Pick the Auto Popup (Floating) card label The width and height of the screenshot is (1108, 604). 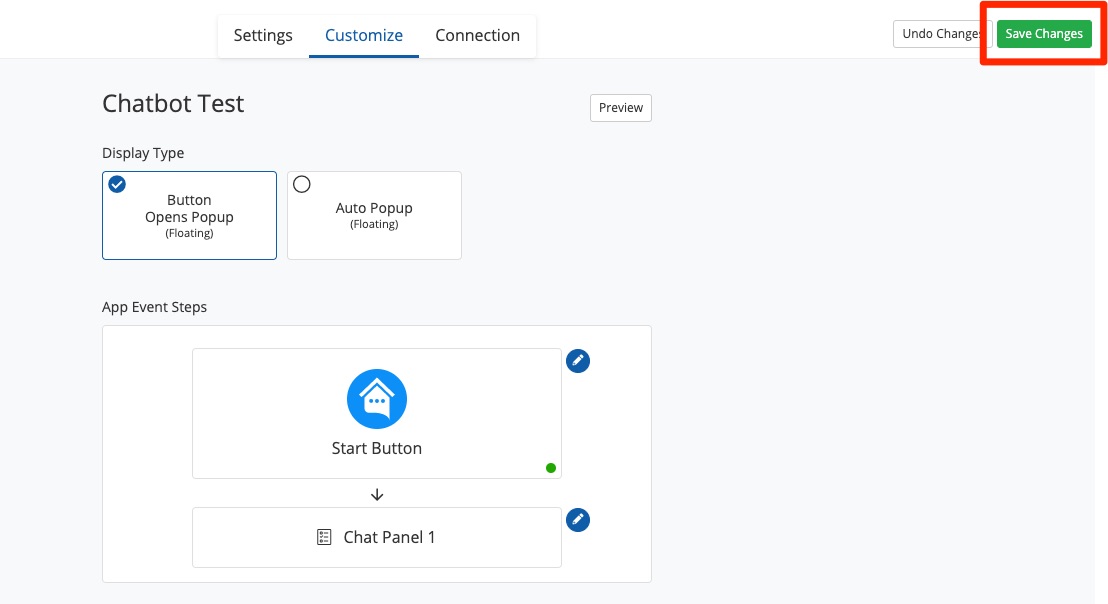374,215
